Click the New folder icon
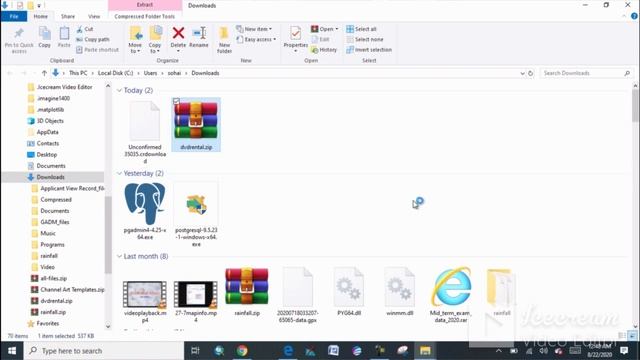Image resolution: width=640 pixels, height=360 pixels. (x=224, y=34)
